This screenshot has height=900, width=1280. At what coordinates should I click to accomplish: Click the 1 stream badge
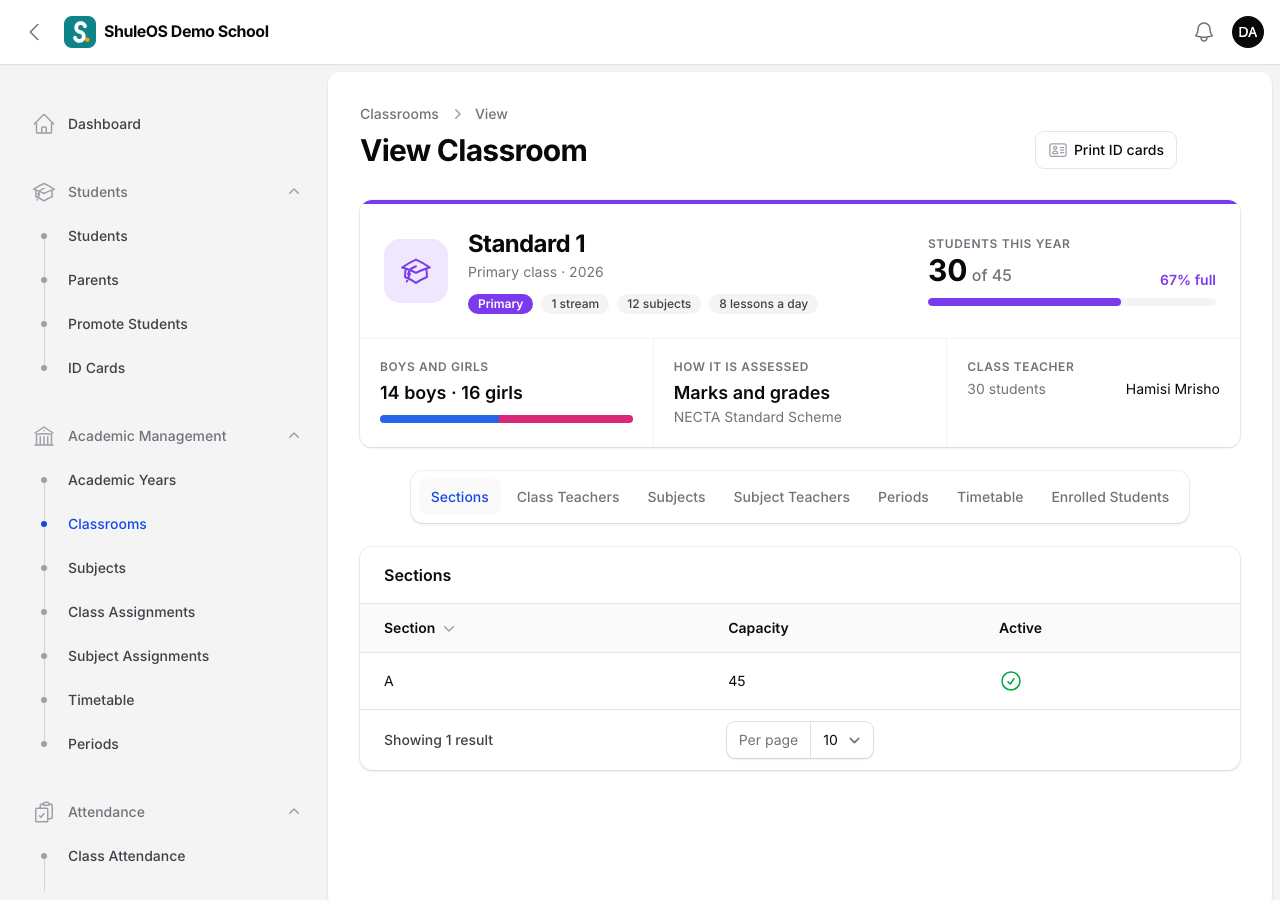[575, 304]
